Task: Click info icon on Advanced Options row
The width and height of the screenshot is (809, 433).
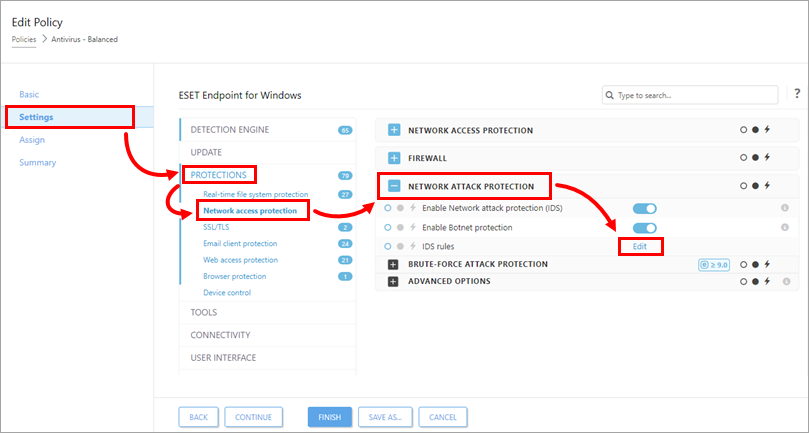Action: click(786, 282)
